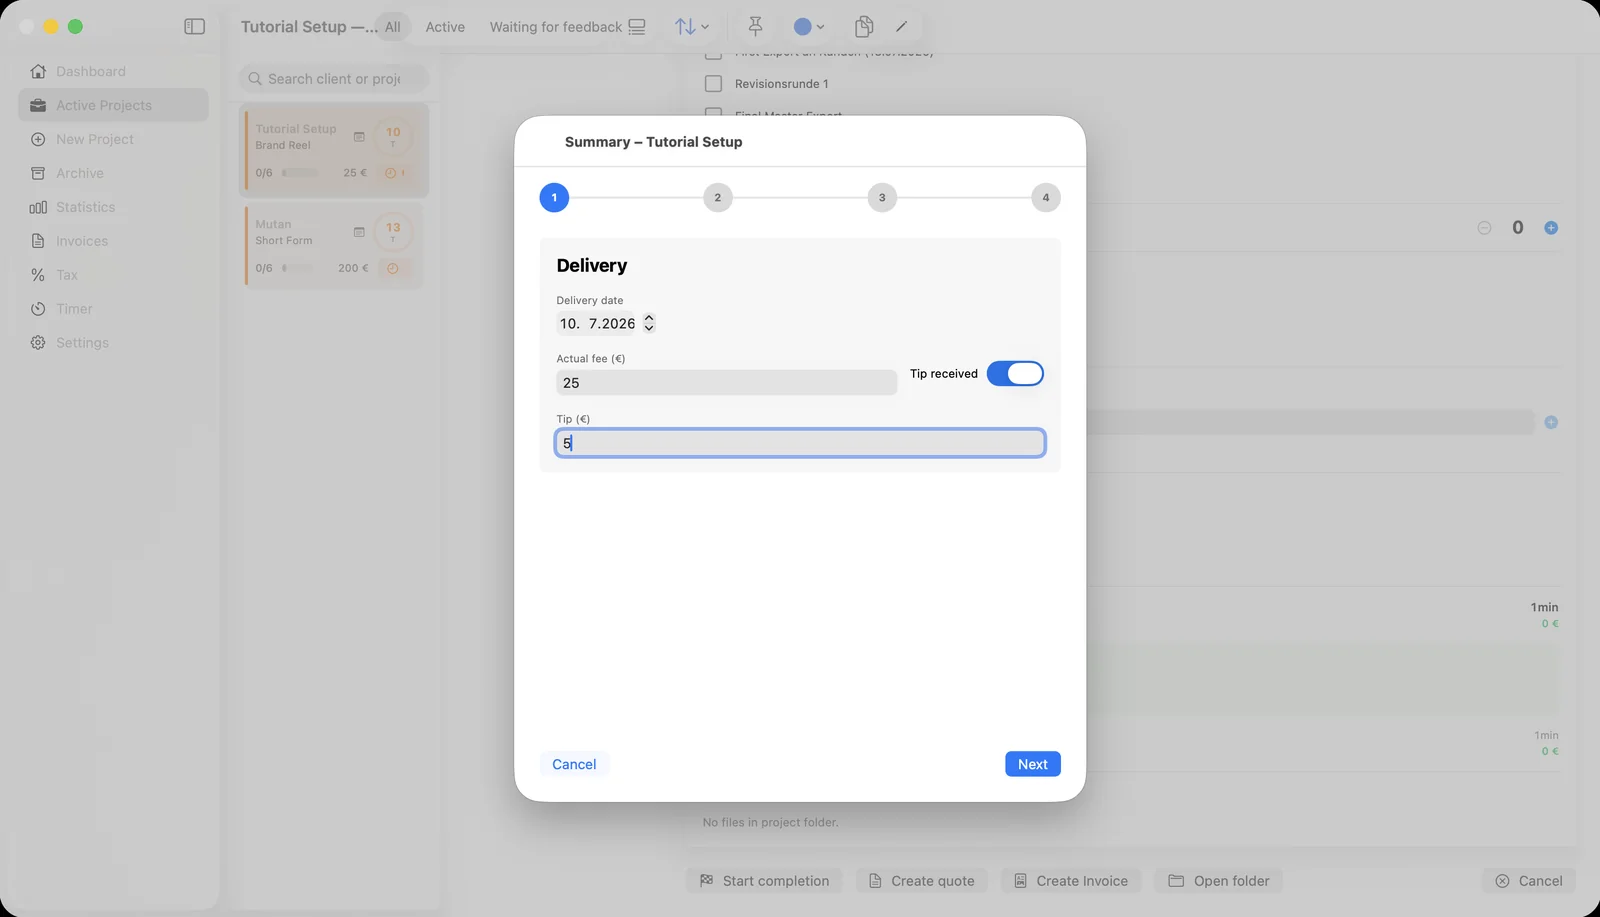The image size is (1600, 917).
Task: Click the Active Projects briefcase icon
Action: click(x=38, y=105)
